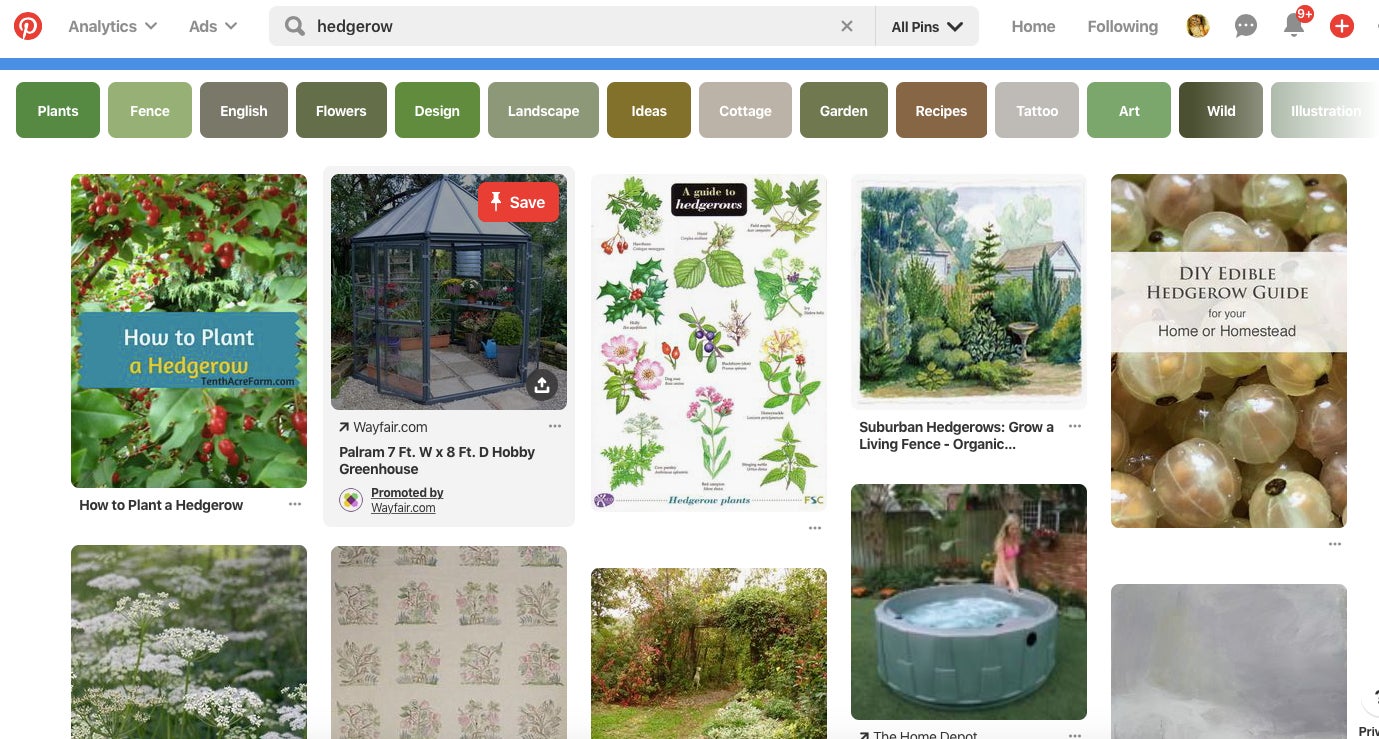Select the green Plants filter chip
1379x739 pixels.
pyautogui.click(x=58, y=111)
